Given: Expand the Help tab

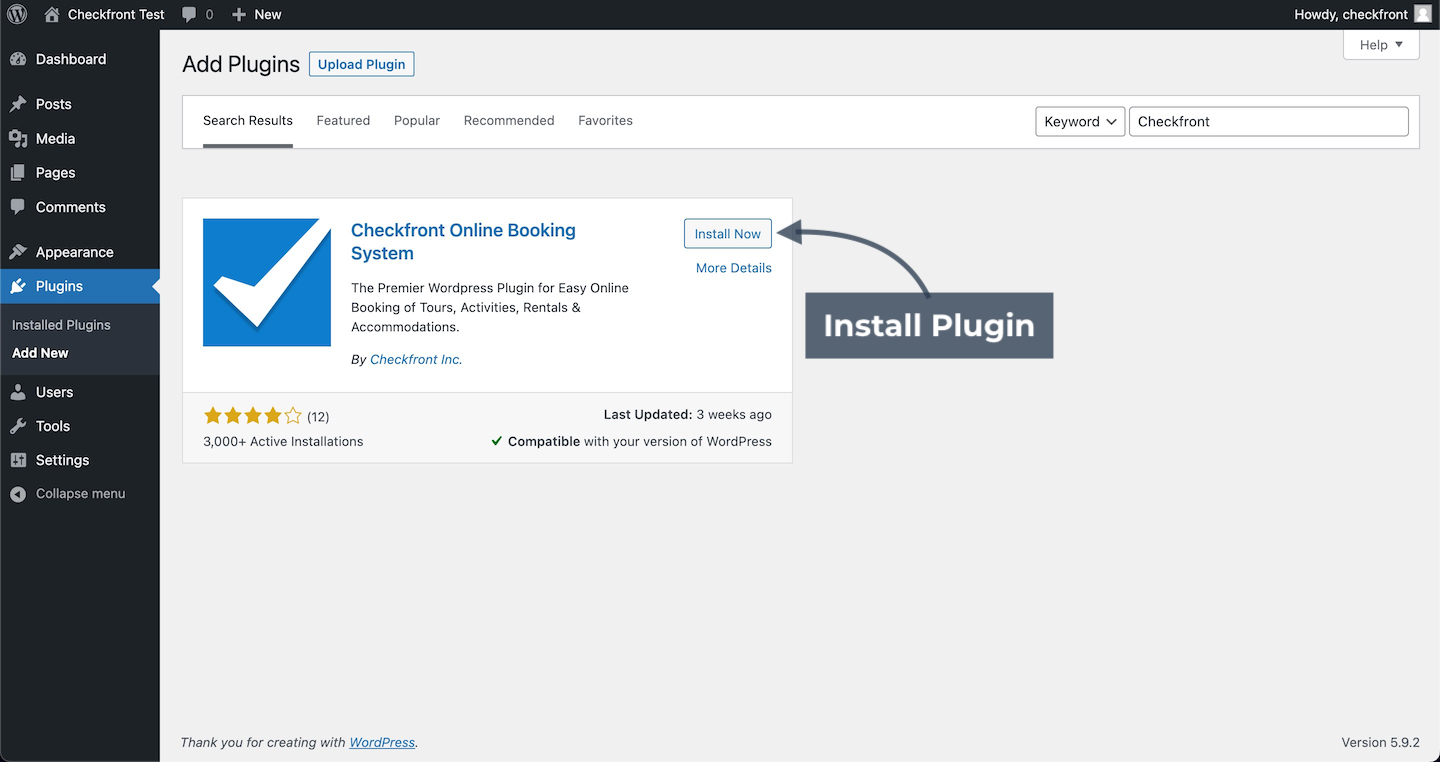Looking at the screenshot, I should coord(1381,45).
